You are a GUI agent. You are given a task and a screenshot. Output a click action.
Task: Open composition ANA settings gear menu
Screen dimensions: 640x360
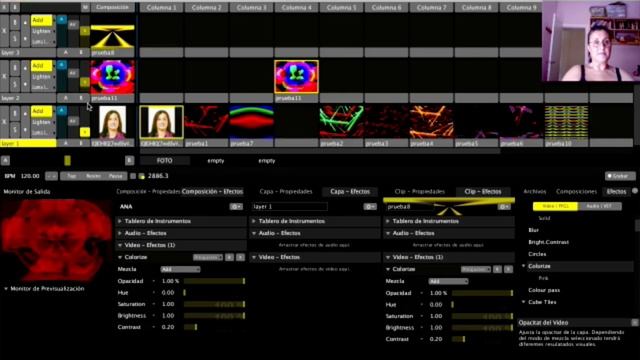236,207
